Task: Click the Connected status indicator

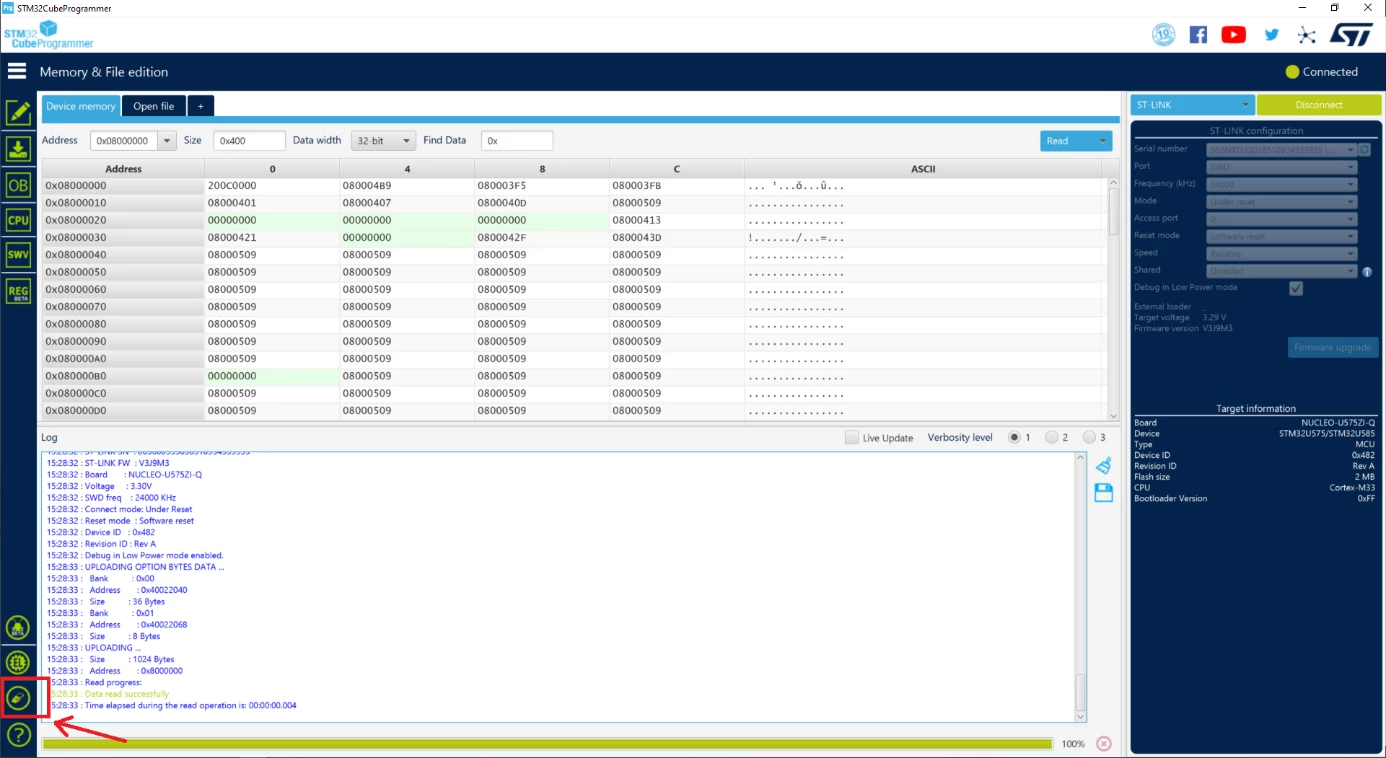Action: coord(1321,72)
